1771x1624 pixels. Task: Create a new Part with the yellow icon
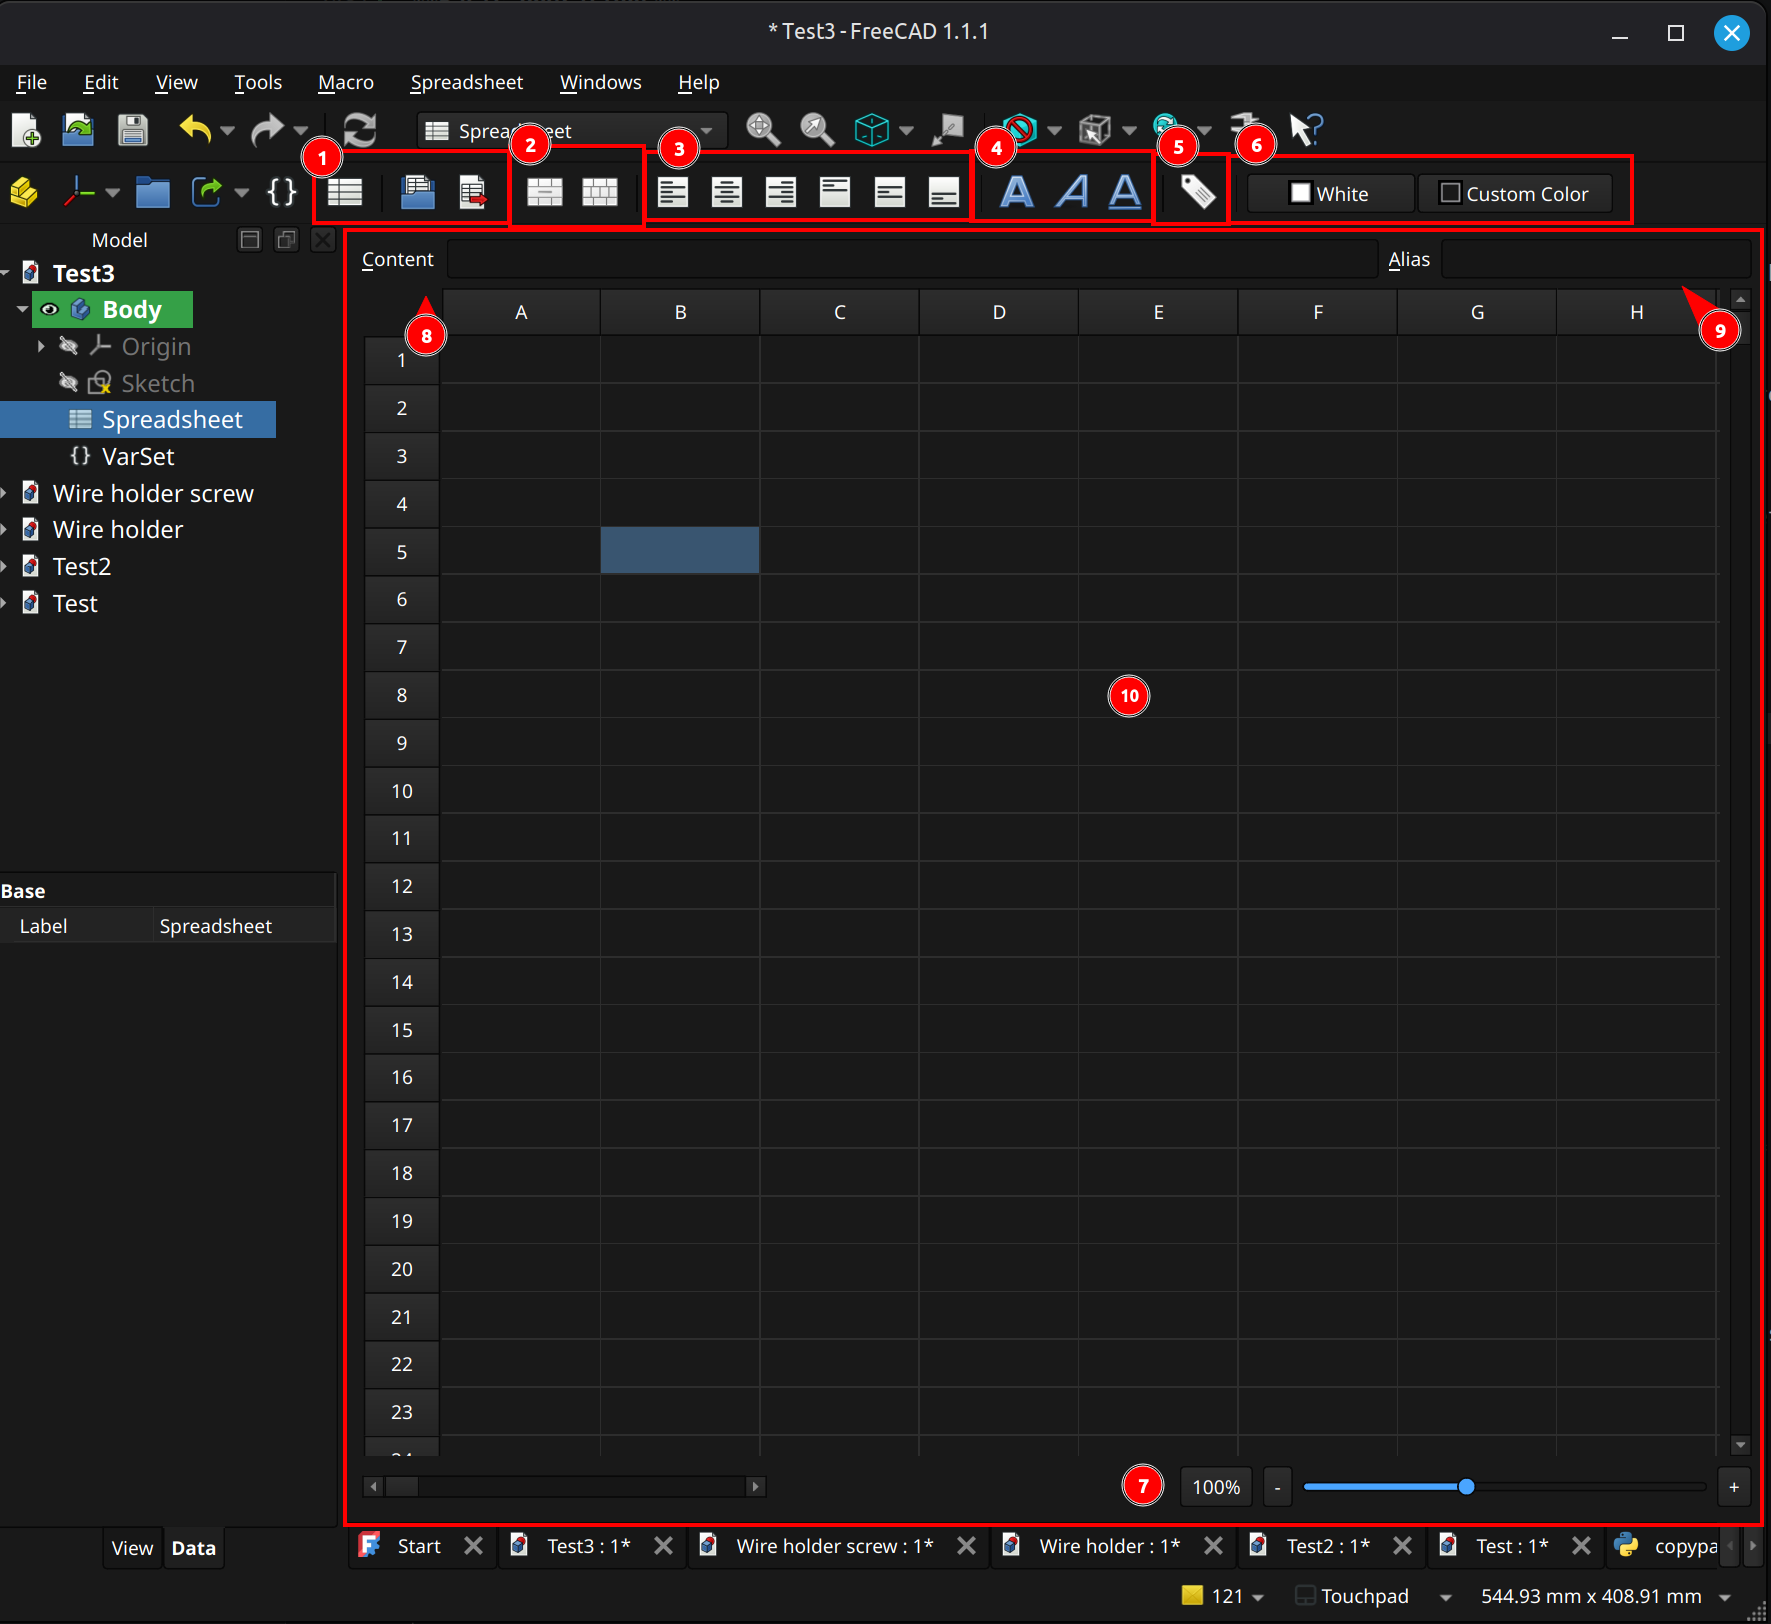(x=24, y=192)
